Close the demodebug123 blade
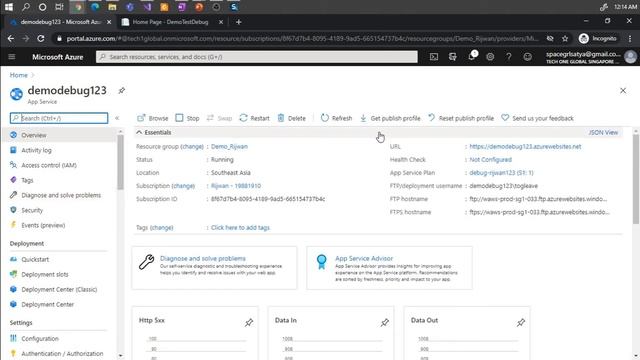 point(623,91)
